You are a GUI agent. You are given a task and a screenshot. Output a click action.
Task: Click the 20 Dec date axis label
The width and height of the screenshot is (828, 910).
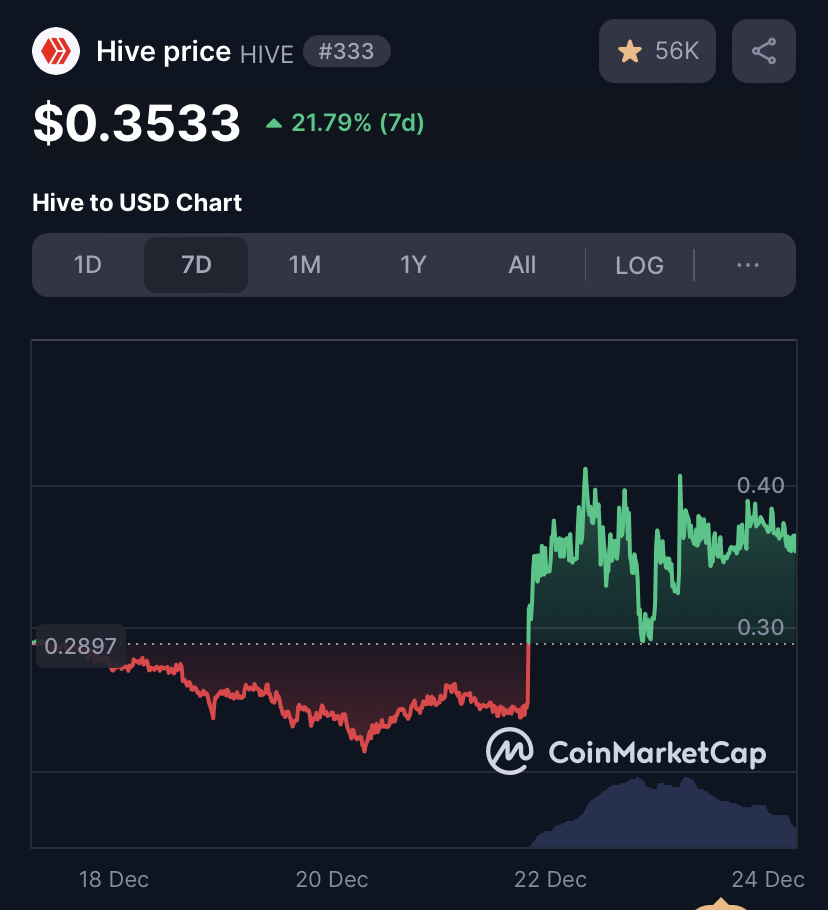[x=332, y=879]
